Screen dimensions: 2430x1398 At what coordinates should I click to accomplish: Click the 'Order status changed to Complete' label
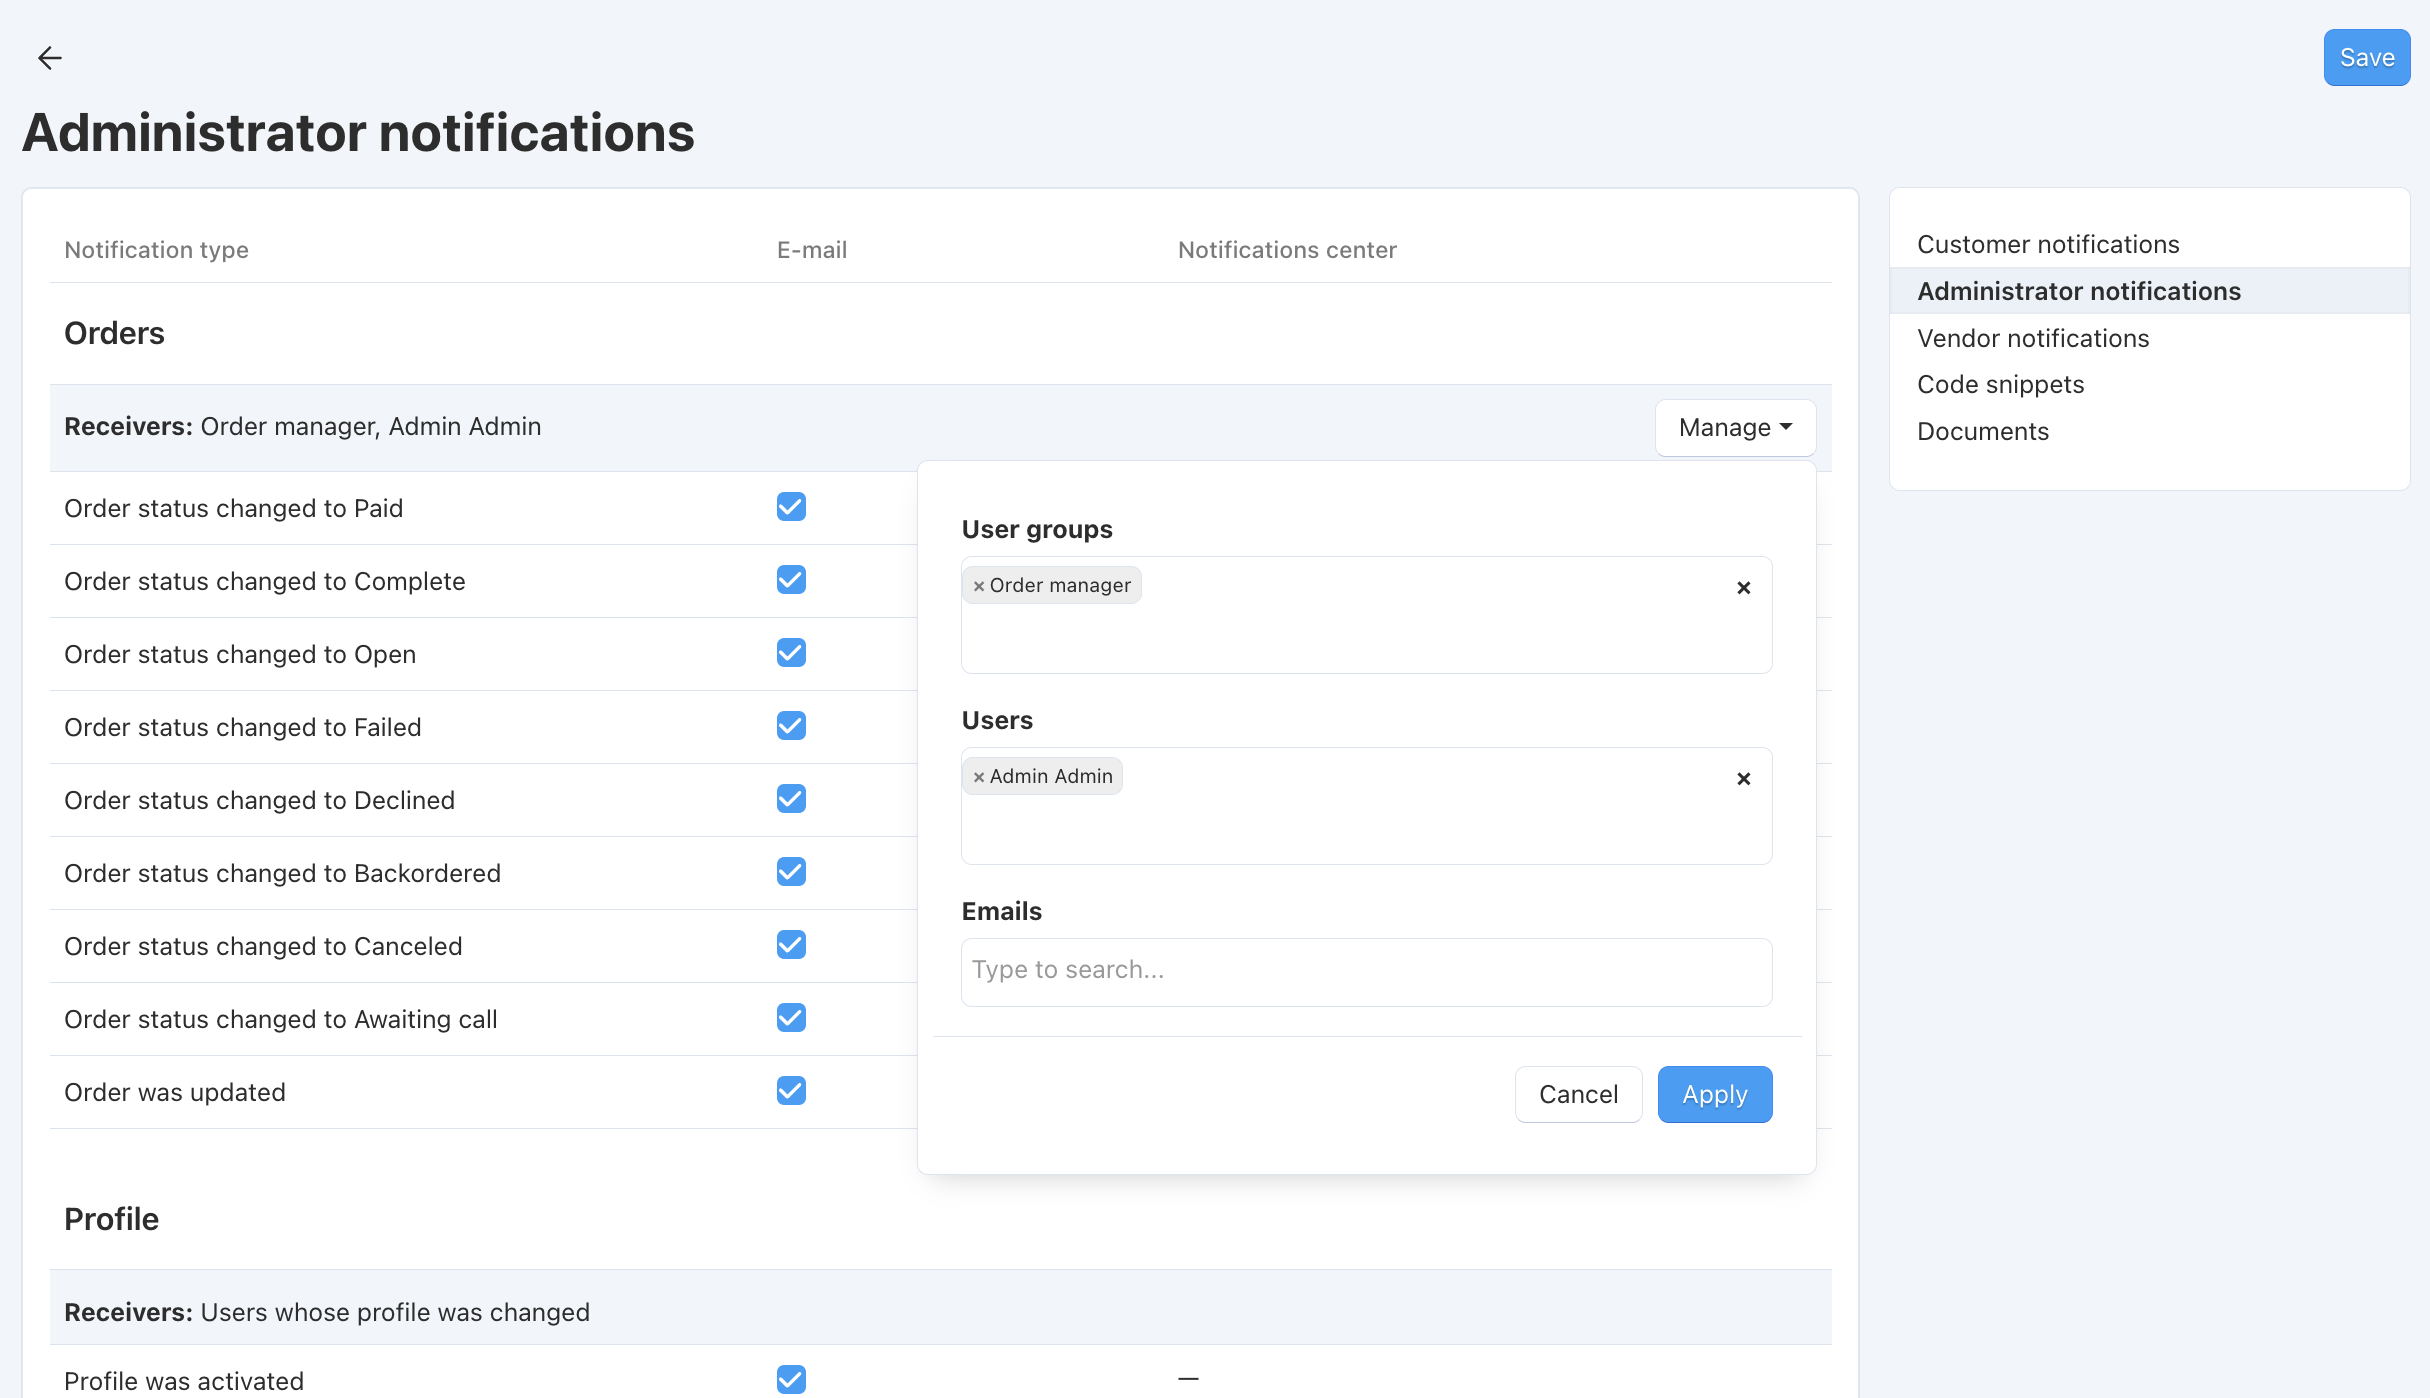click(x=265, y=581)
